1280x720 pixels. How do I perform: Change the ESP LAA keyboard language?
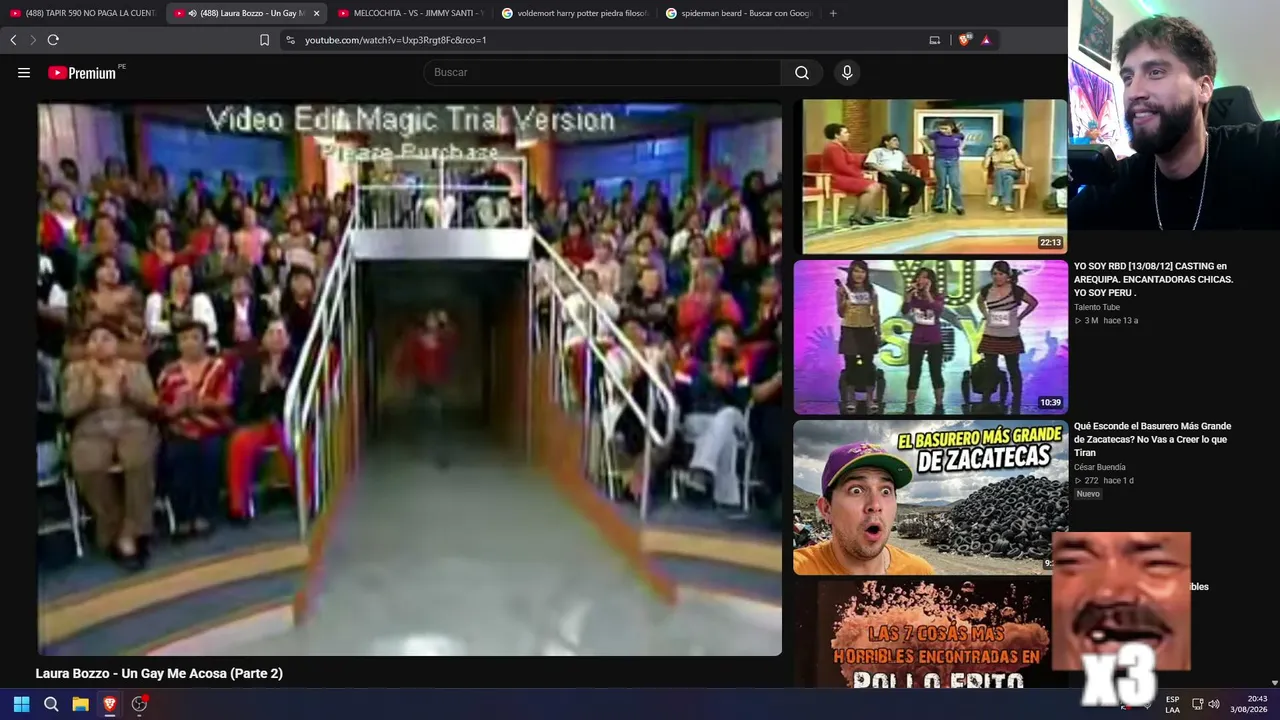(1172, 704)
